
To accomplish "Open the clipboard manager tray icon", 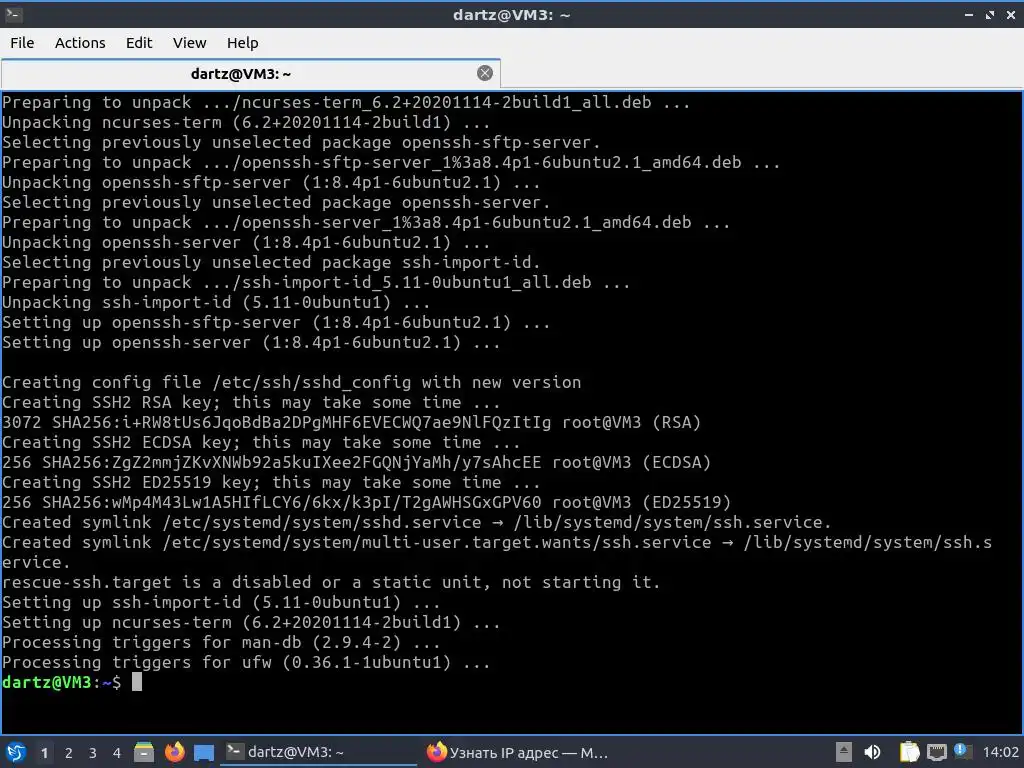I will click(x=909, y=752).
